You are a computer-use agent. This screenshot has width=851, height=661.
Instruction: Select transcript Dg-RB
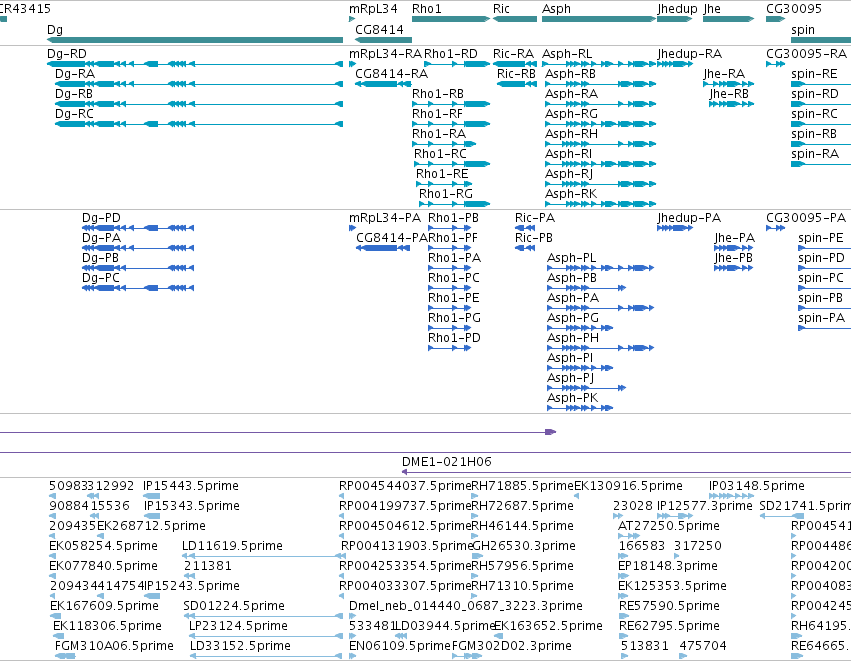tap(199, 104)
